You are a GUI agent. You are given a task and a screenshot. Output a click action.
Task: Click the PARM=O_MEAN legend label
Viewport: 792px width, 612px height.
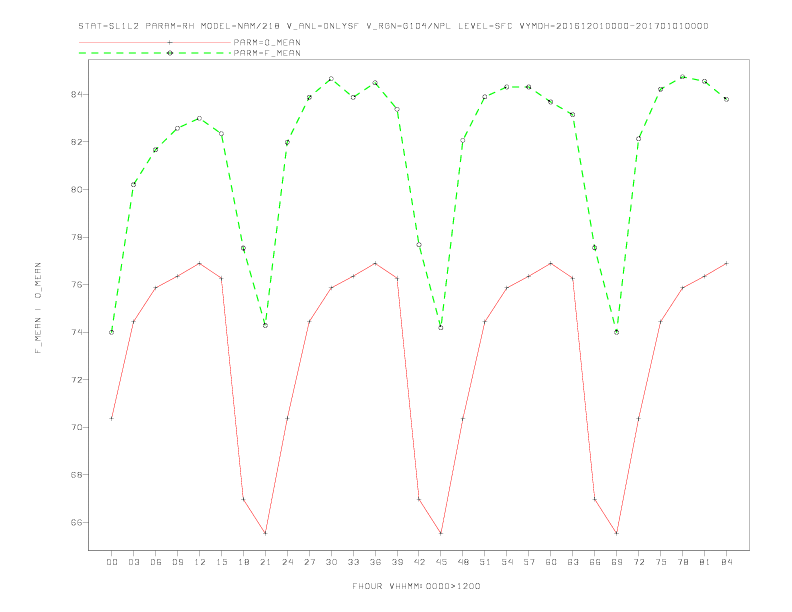(x=267, y=42)
